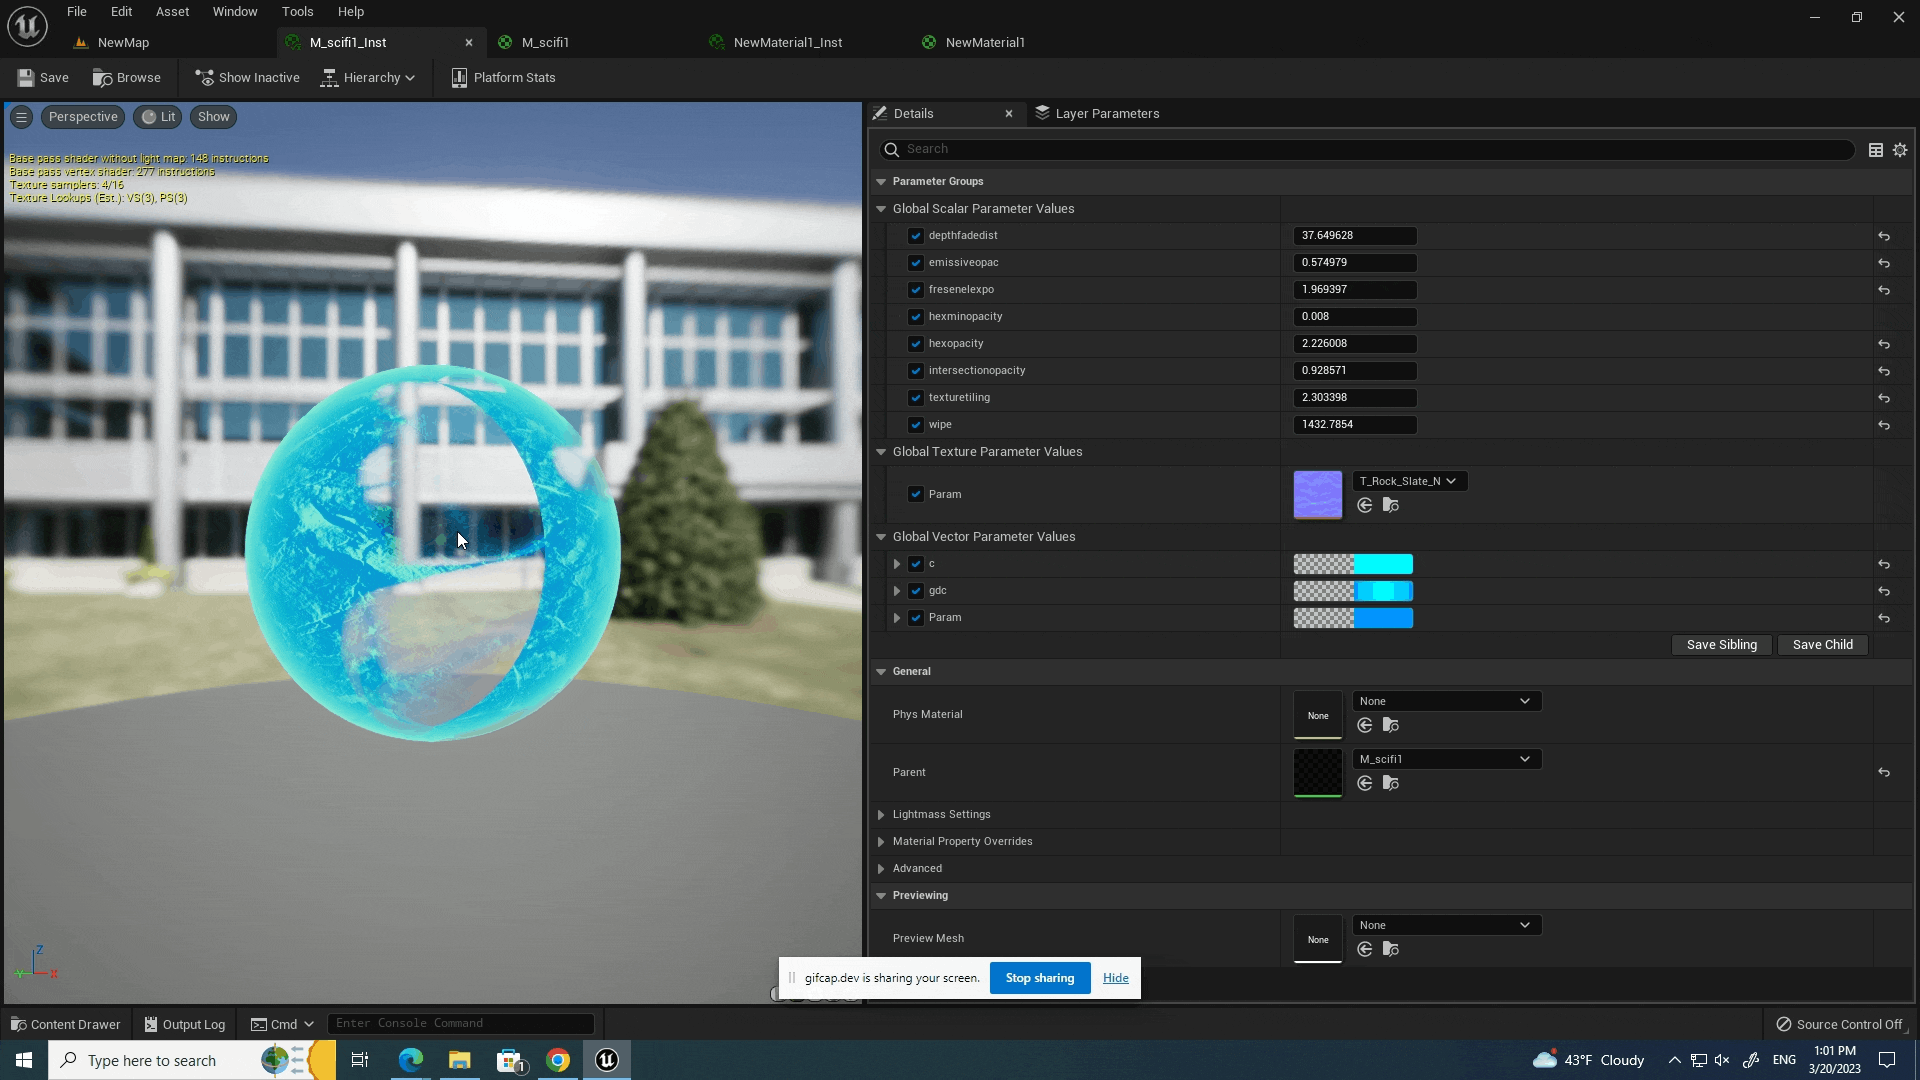Reset emissiveopac to default value
This screenshot has width=1920, height=1080.
1884,263
